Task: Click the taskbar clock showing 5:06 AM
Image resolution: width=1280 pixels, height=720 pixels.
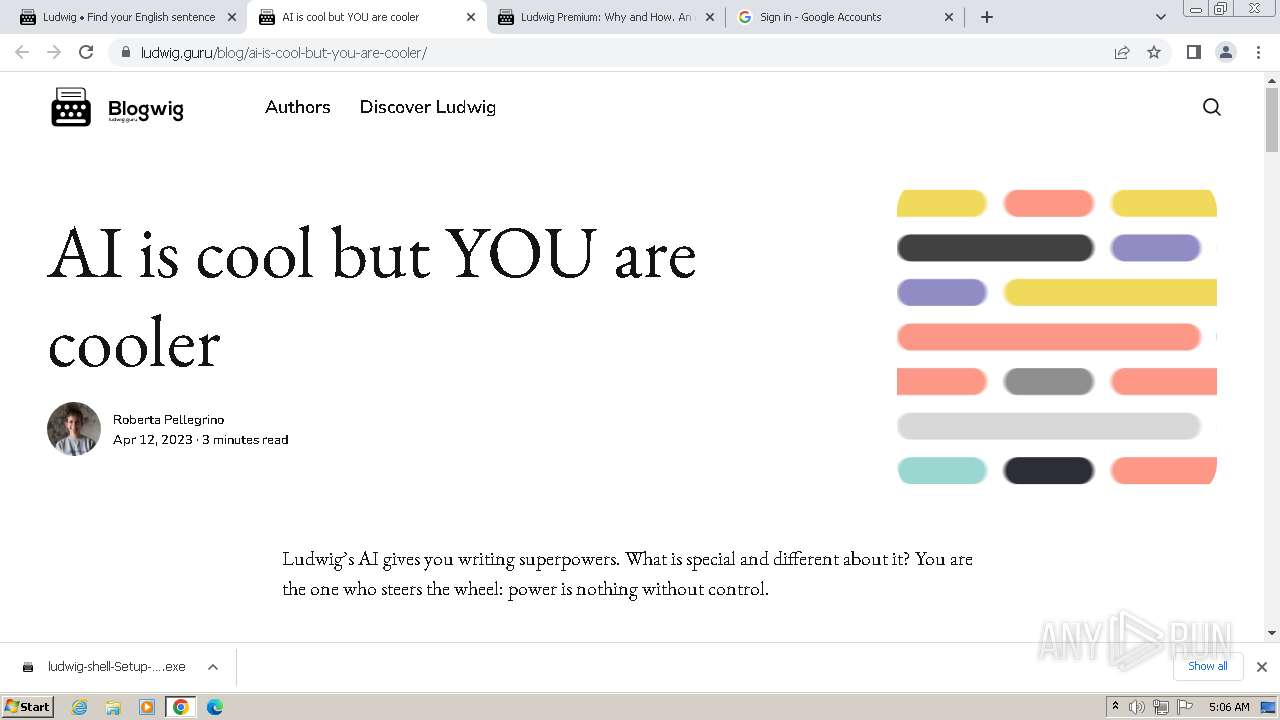Action: click(1229, 707)
